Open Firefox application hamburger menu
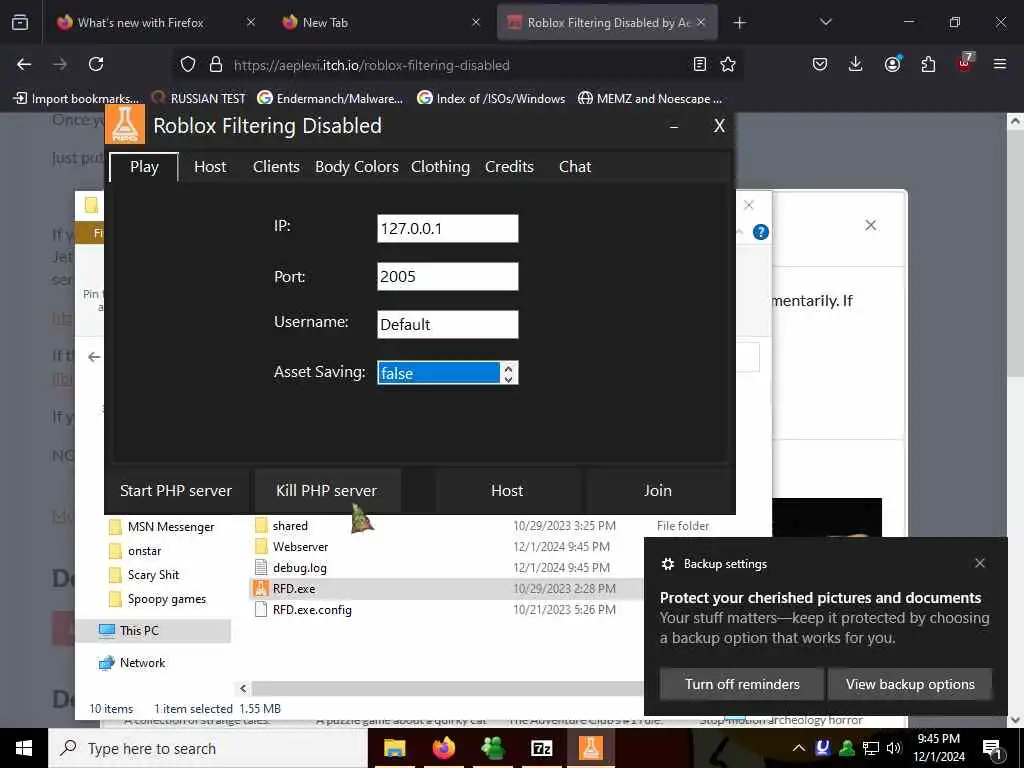This screenshot has height=768, width=1024. pos(999,64)
